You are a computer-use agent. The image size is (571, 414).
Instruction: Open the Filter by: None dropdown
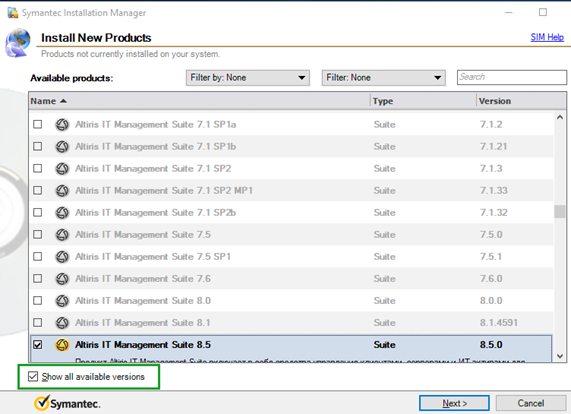(x=248, y=78)
